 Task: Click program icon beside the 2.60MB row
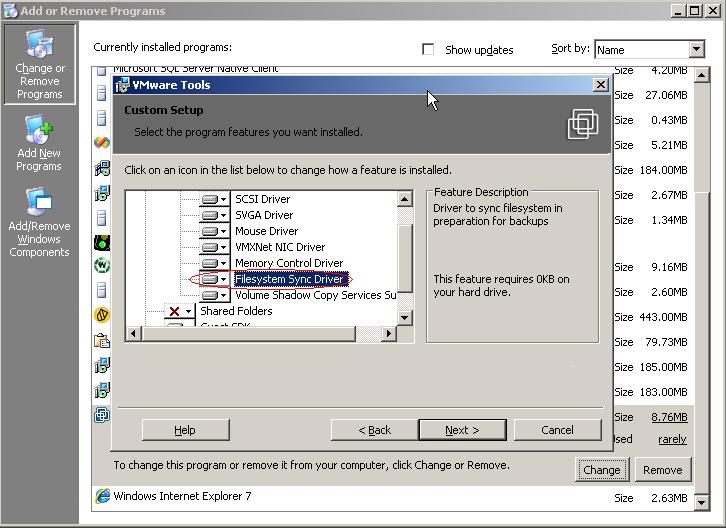(x=102, y=290)
